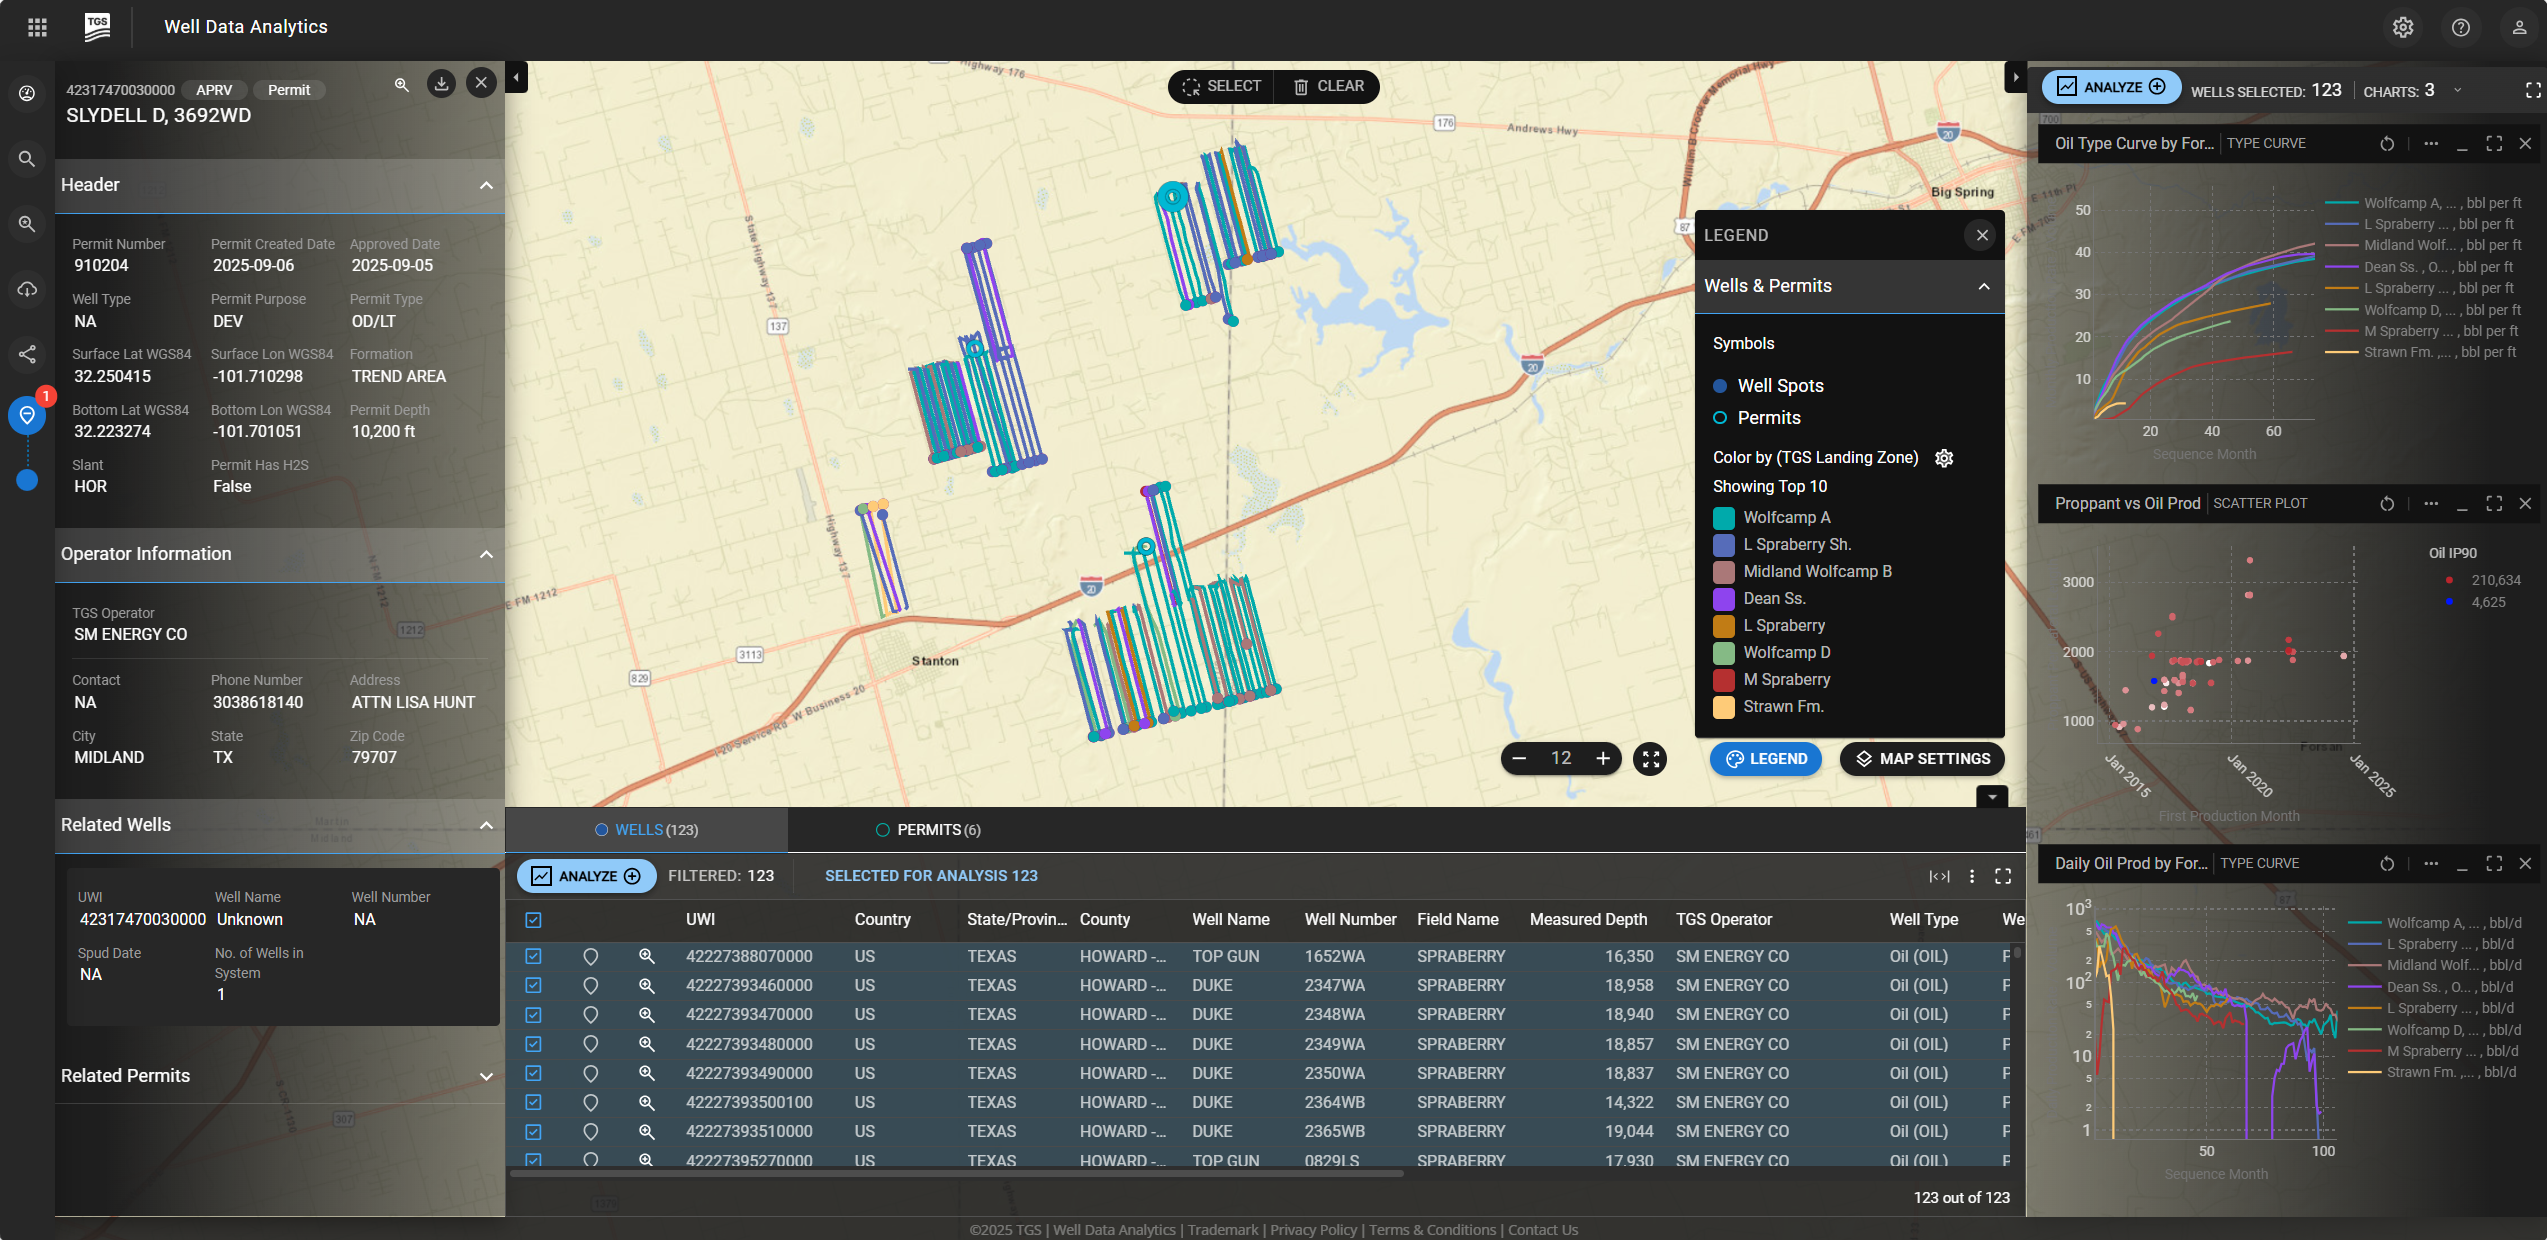Collapse the Operator Information section
The width and height of the screenshot is (2547, 1240).
[486, 555]
